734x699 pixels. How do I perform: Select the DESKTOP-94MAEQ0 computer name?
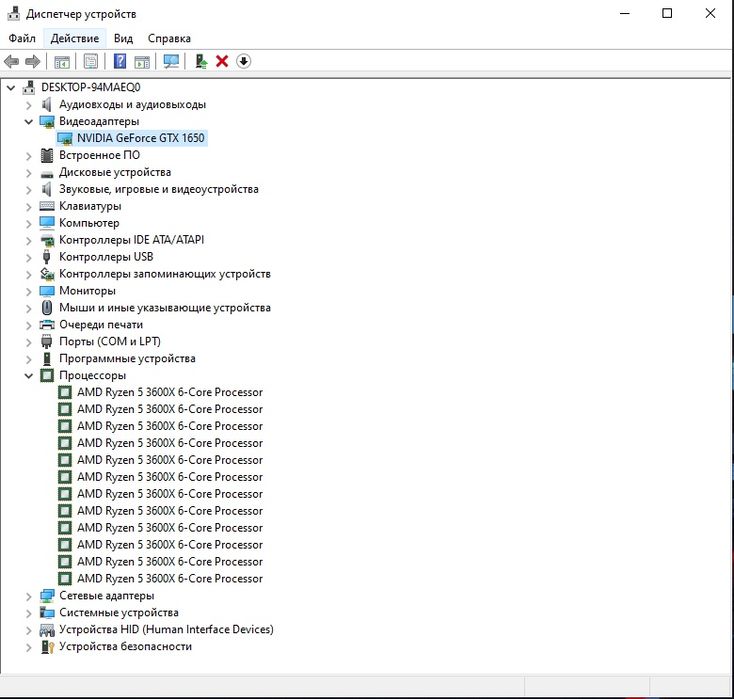coord(91,88)
